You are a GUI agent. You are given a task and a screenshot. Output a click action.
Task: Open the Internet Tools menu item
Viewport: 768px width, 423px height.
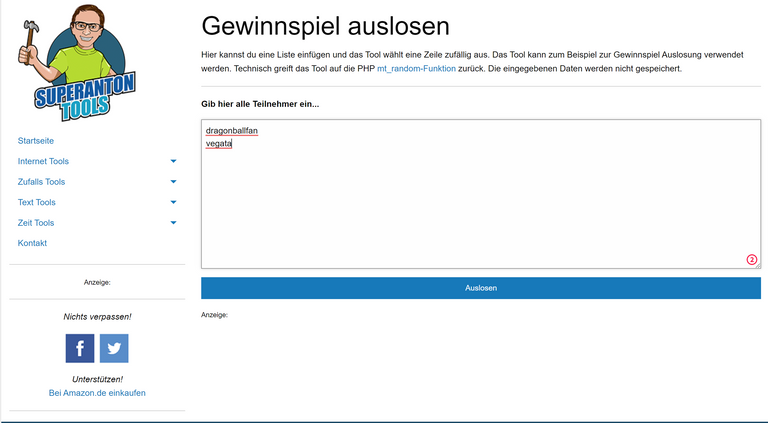click(x=43, y=161)
